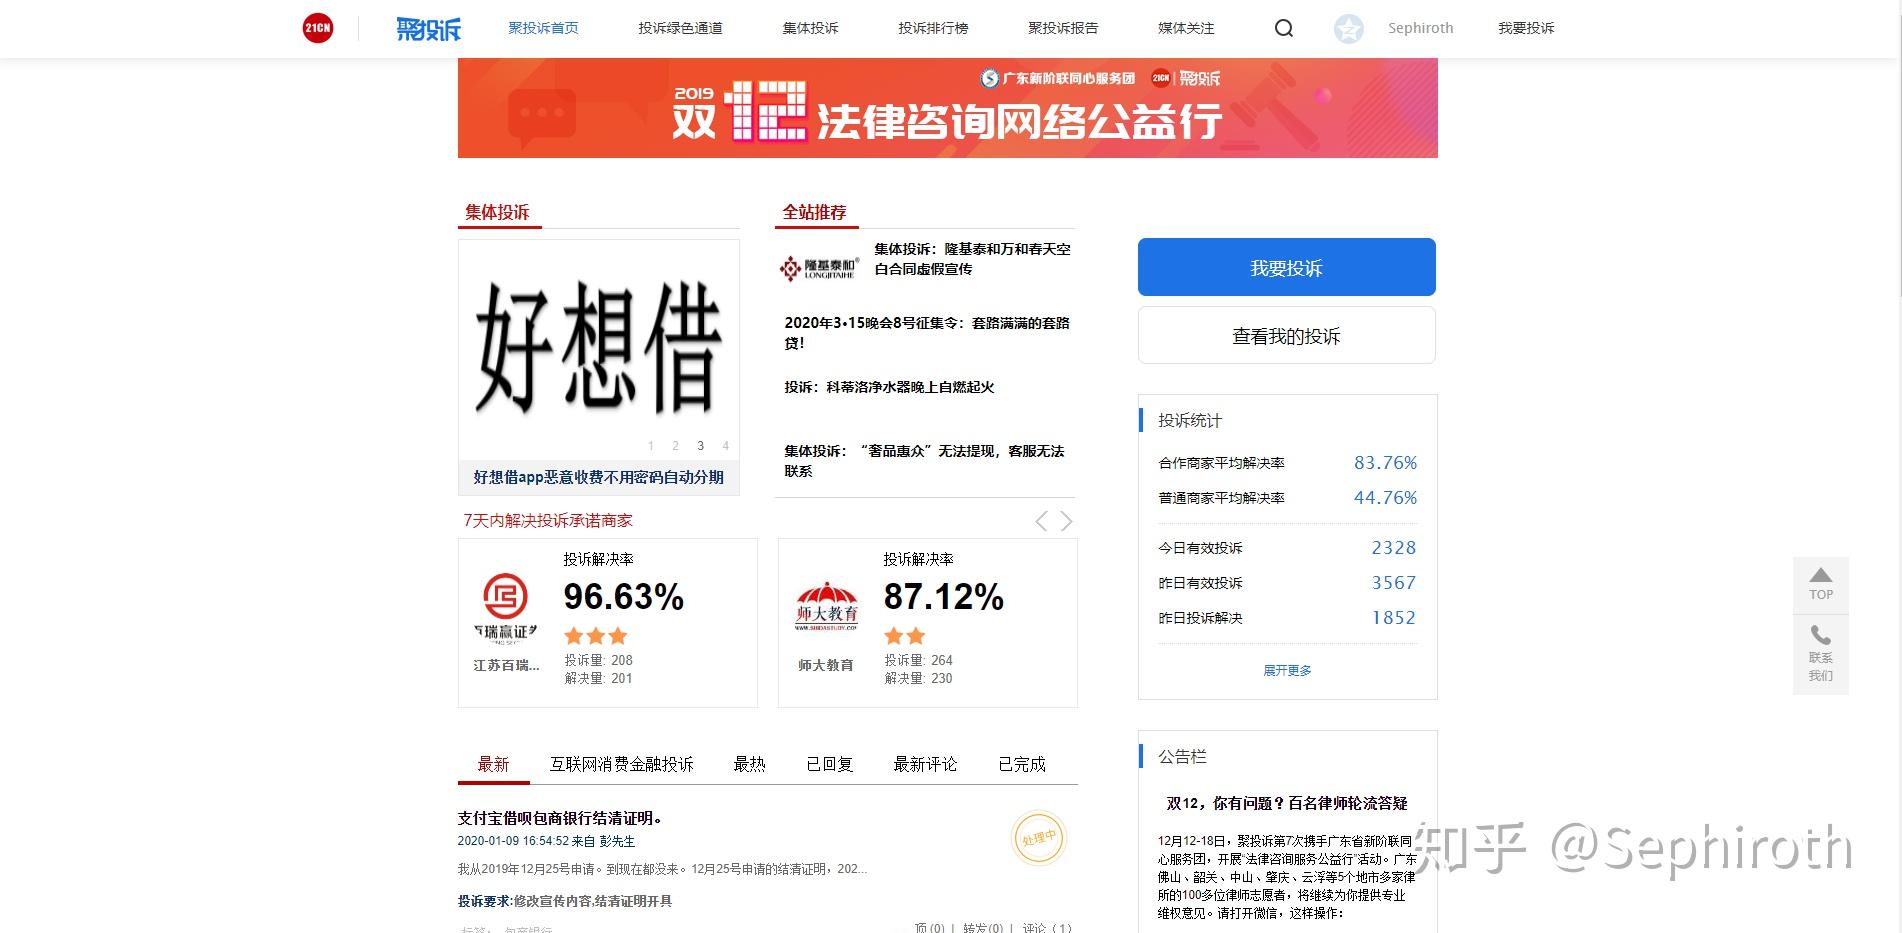Click the 师大教育 merchant name text
1902x933 pixels.
826,665
